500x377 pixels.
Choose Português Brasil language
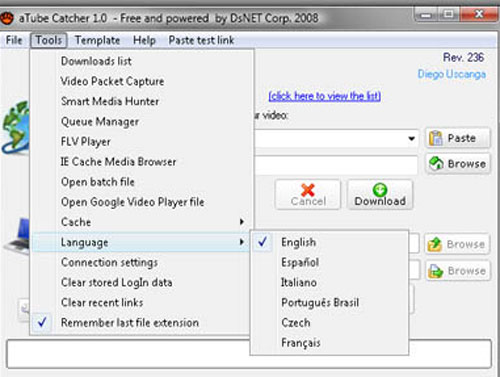tap(329, 303)
